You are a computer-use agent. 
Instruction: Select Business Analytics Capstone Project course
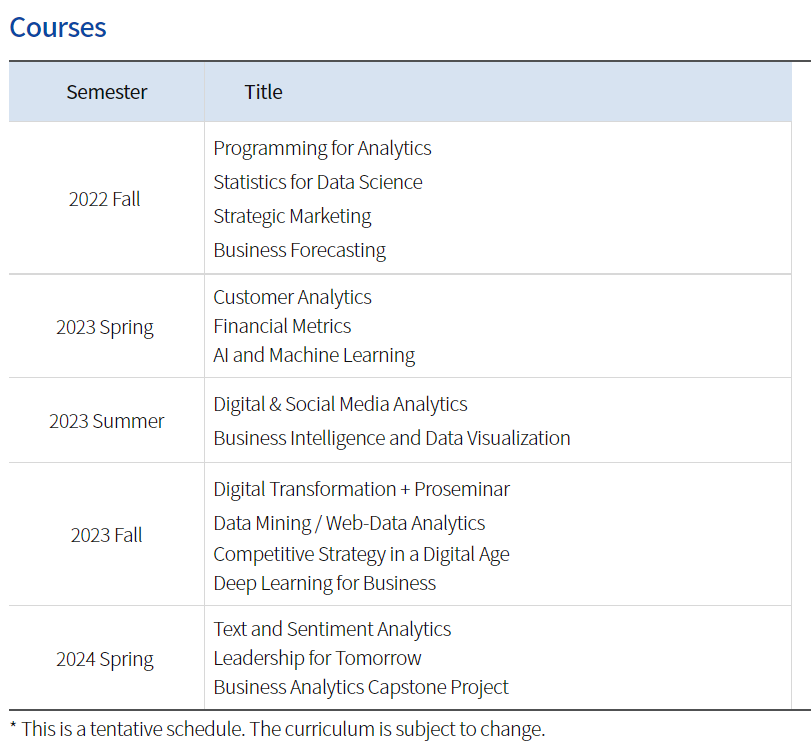click(361, 687)
